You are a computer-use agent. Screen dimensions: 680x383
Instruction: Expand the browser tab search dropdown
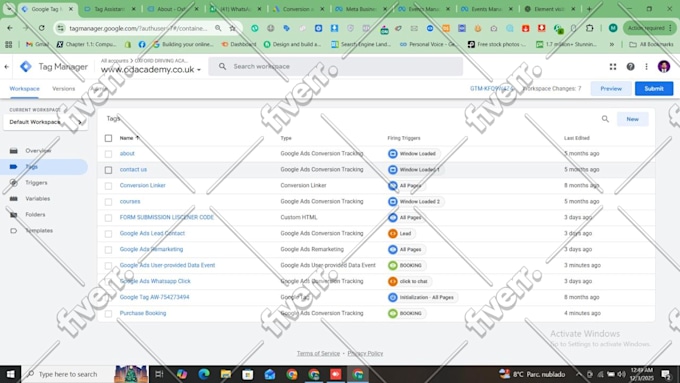pos(9,9)
